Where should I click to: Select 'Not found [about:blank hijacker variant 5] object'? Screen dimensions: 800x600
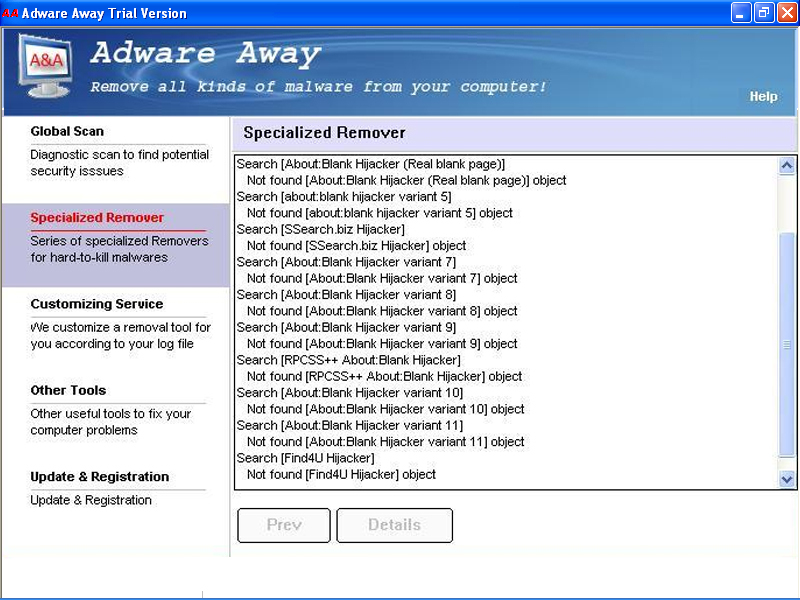coord(380,213)
